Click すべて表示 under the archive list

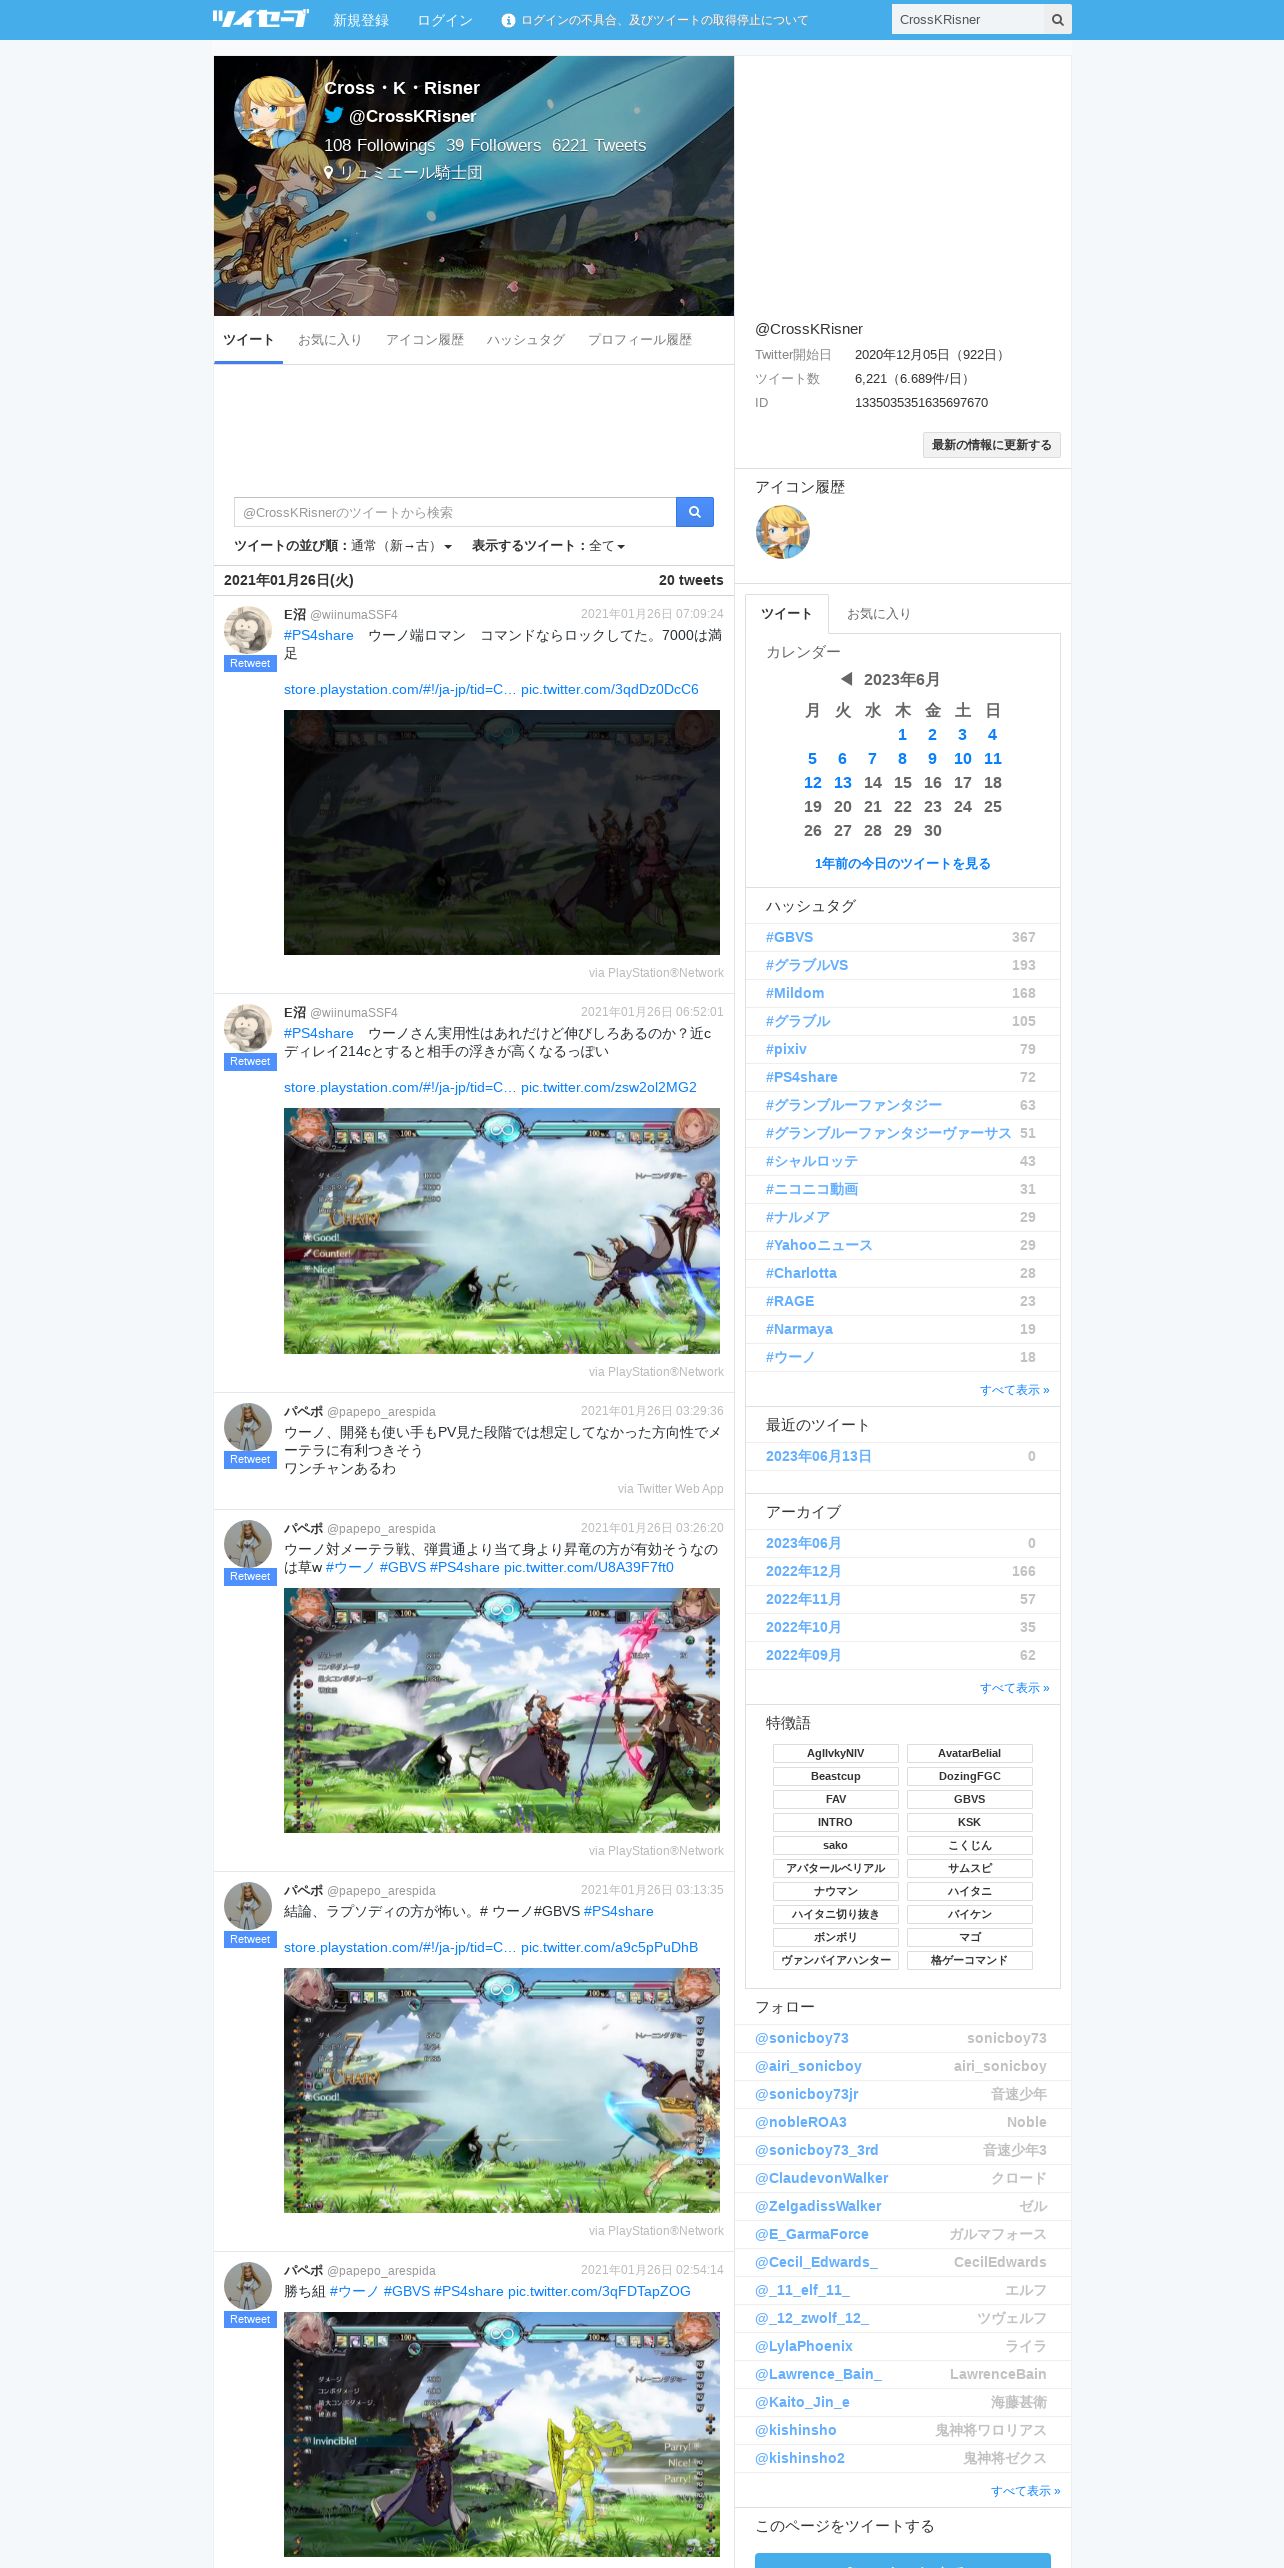click(1015, 1688)
